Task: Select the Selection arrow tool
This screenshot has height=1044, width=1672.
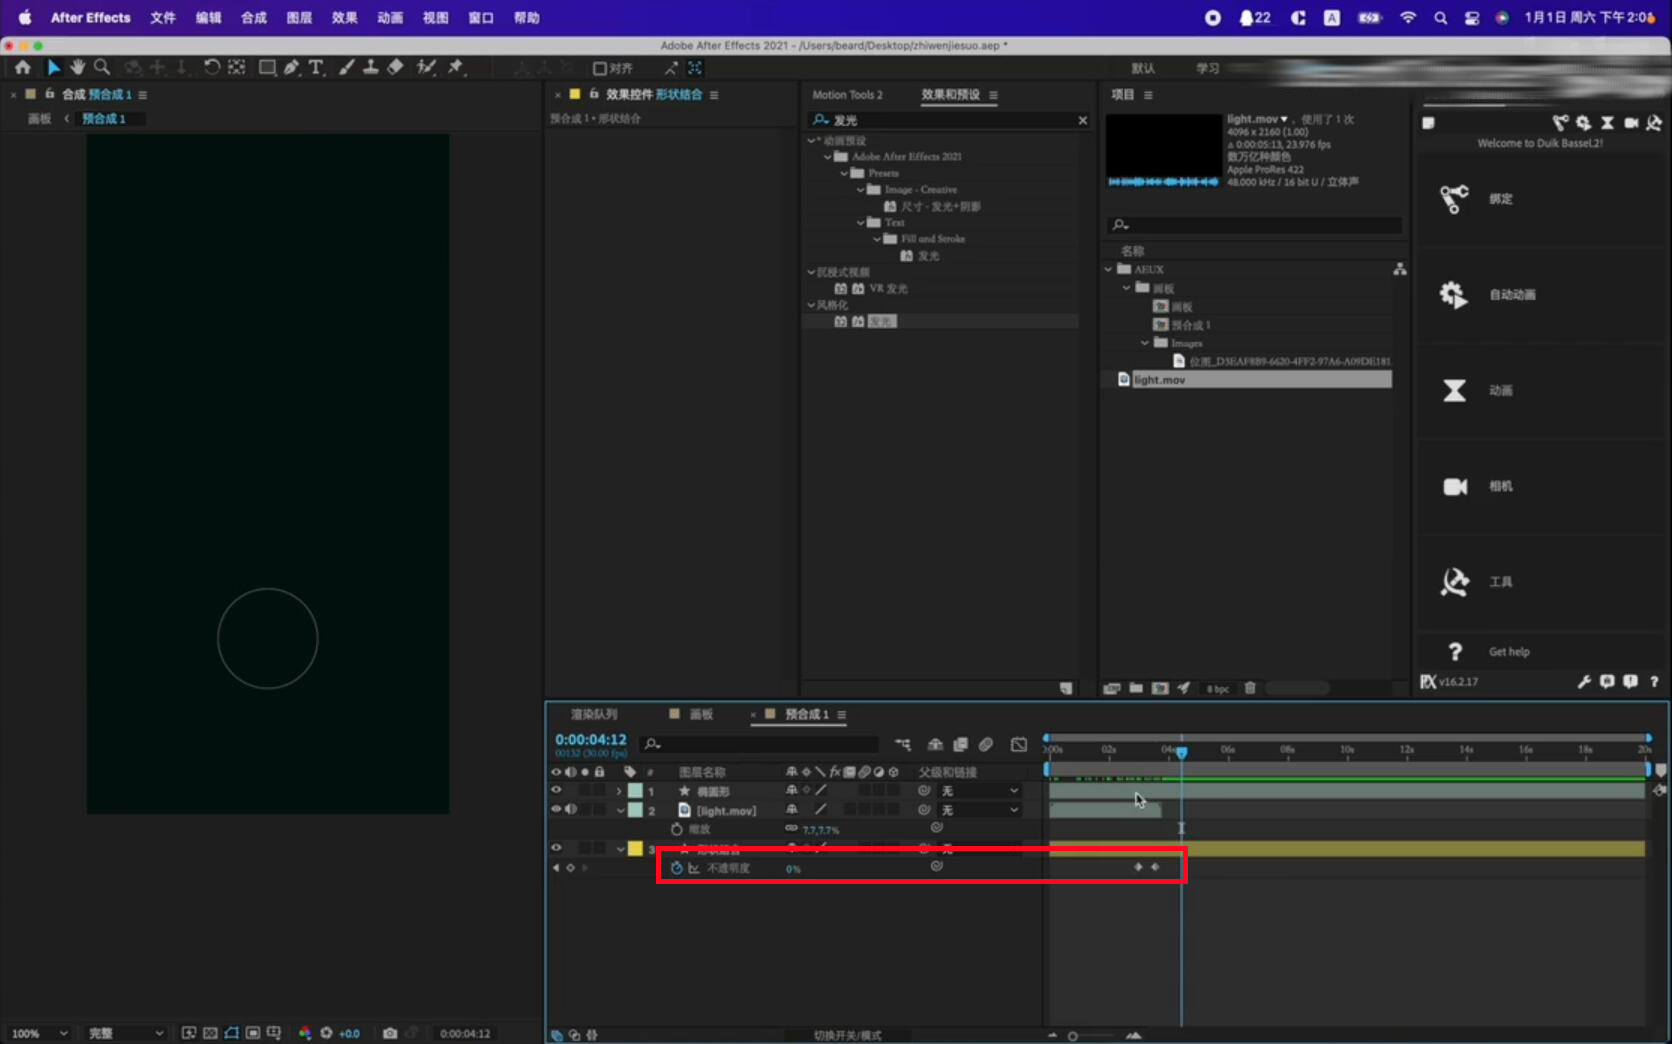Action: tap(54, 67)
